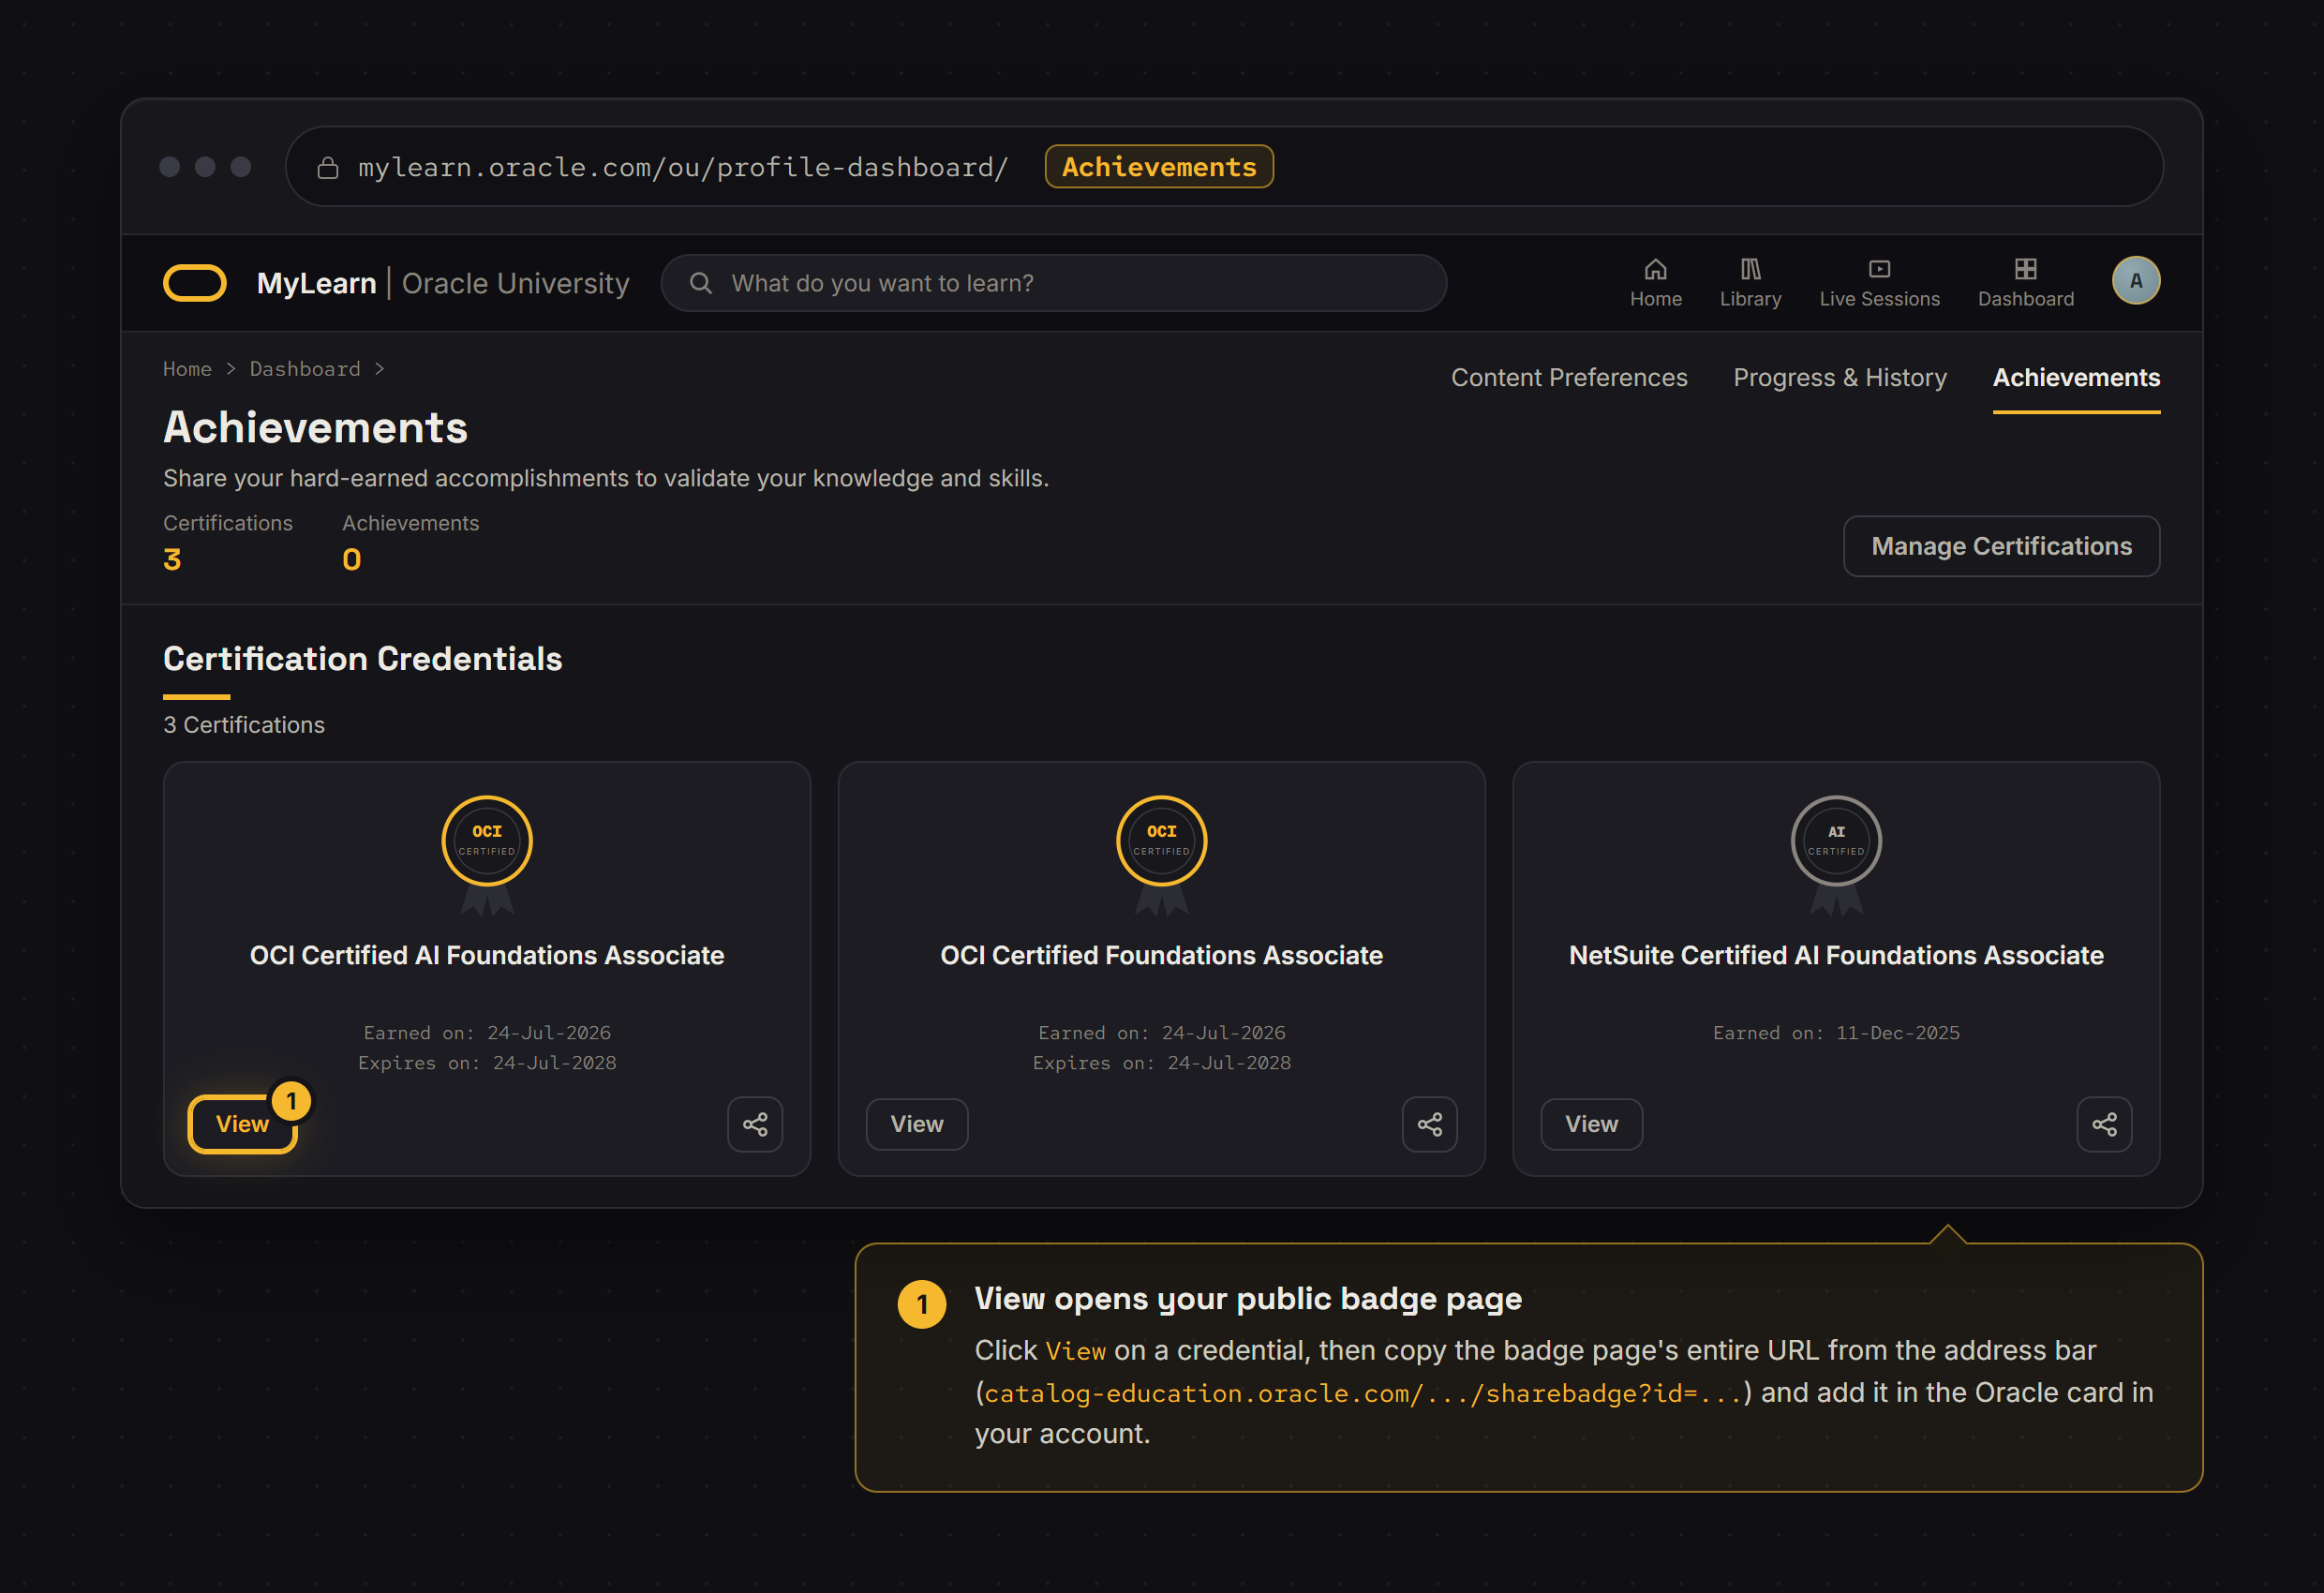Image resolution: width=2324 pixels, height=1593 pixels.
Task: Share OCI Certified Foundations Associate credential
Action: coord(1429,1124)
